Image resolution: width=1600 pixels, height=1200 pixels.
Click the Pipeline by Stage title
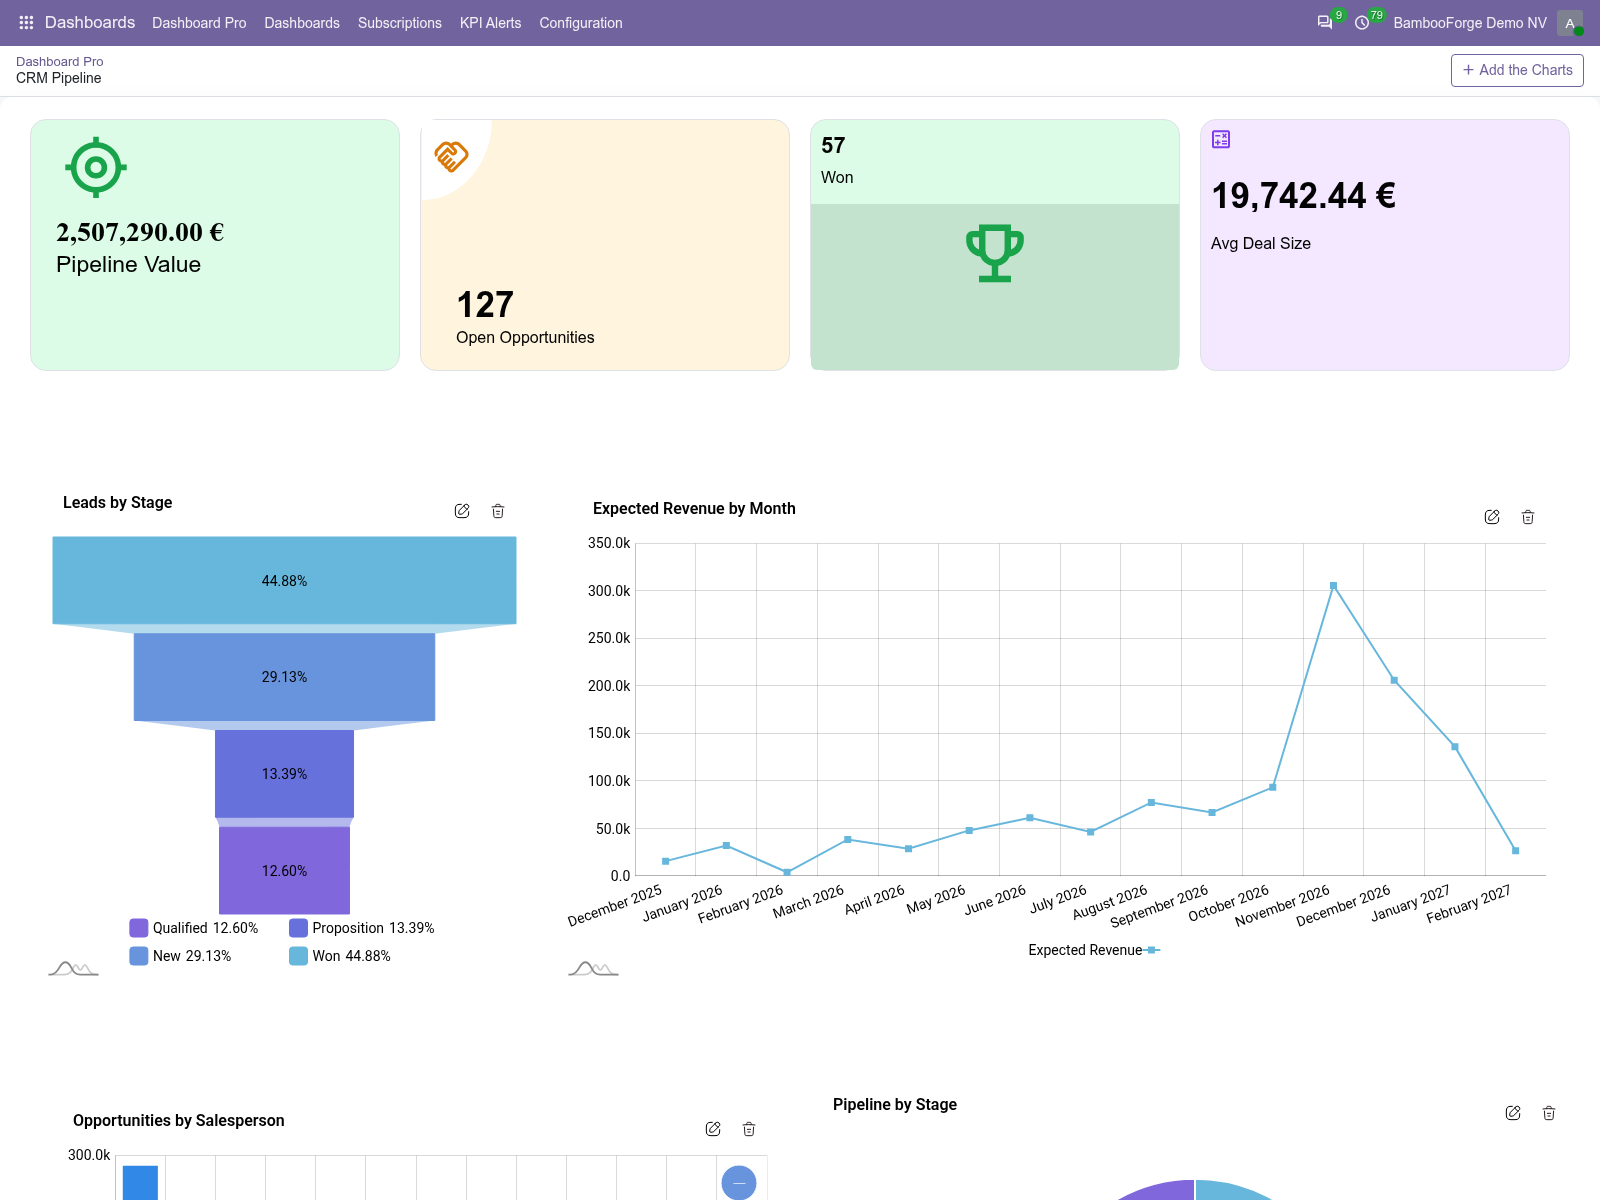point(895,1104)
